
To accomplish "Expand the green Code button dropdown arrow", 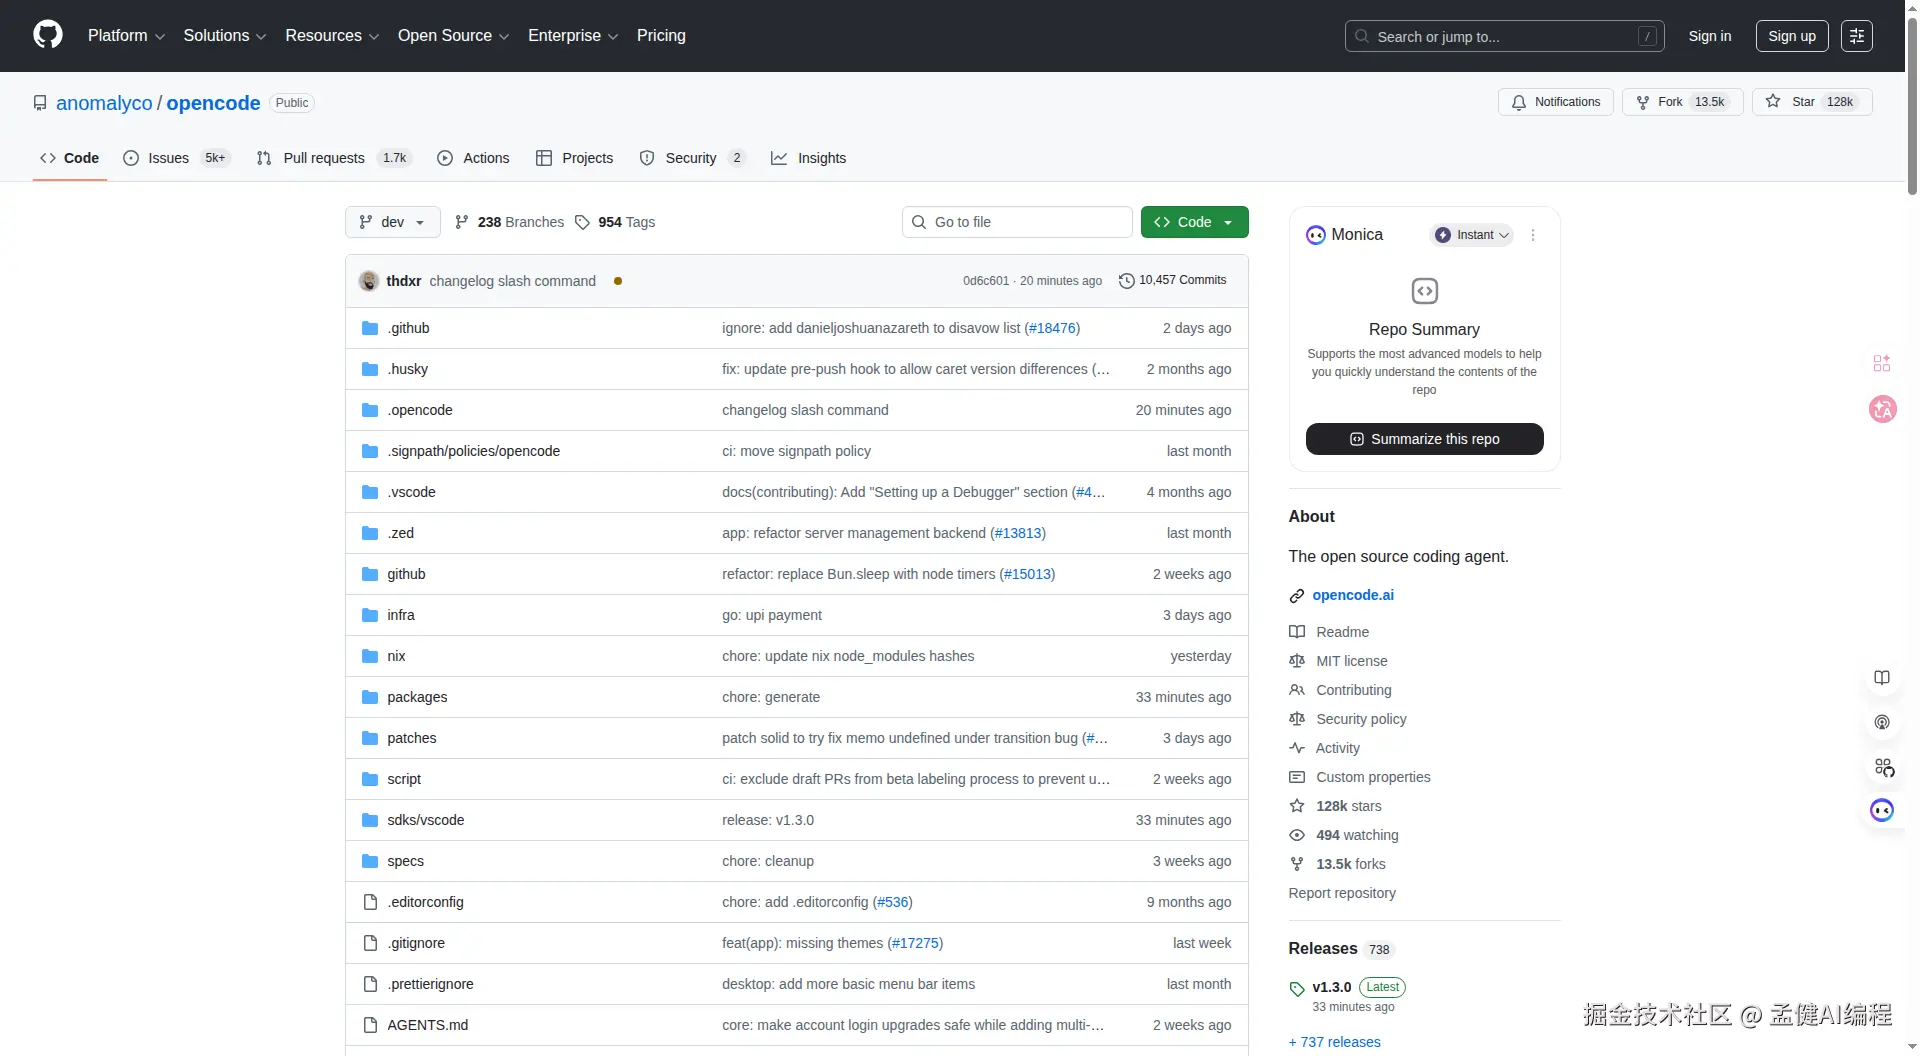I will tap(1229, 221).
